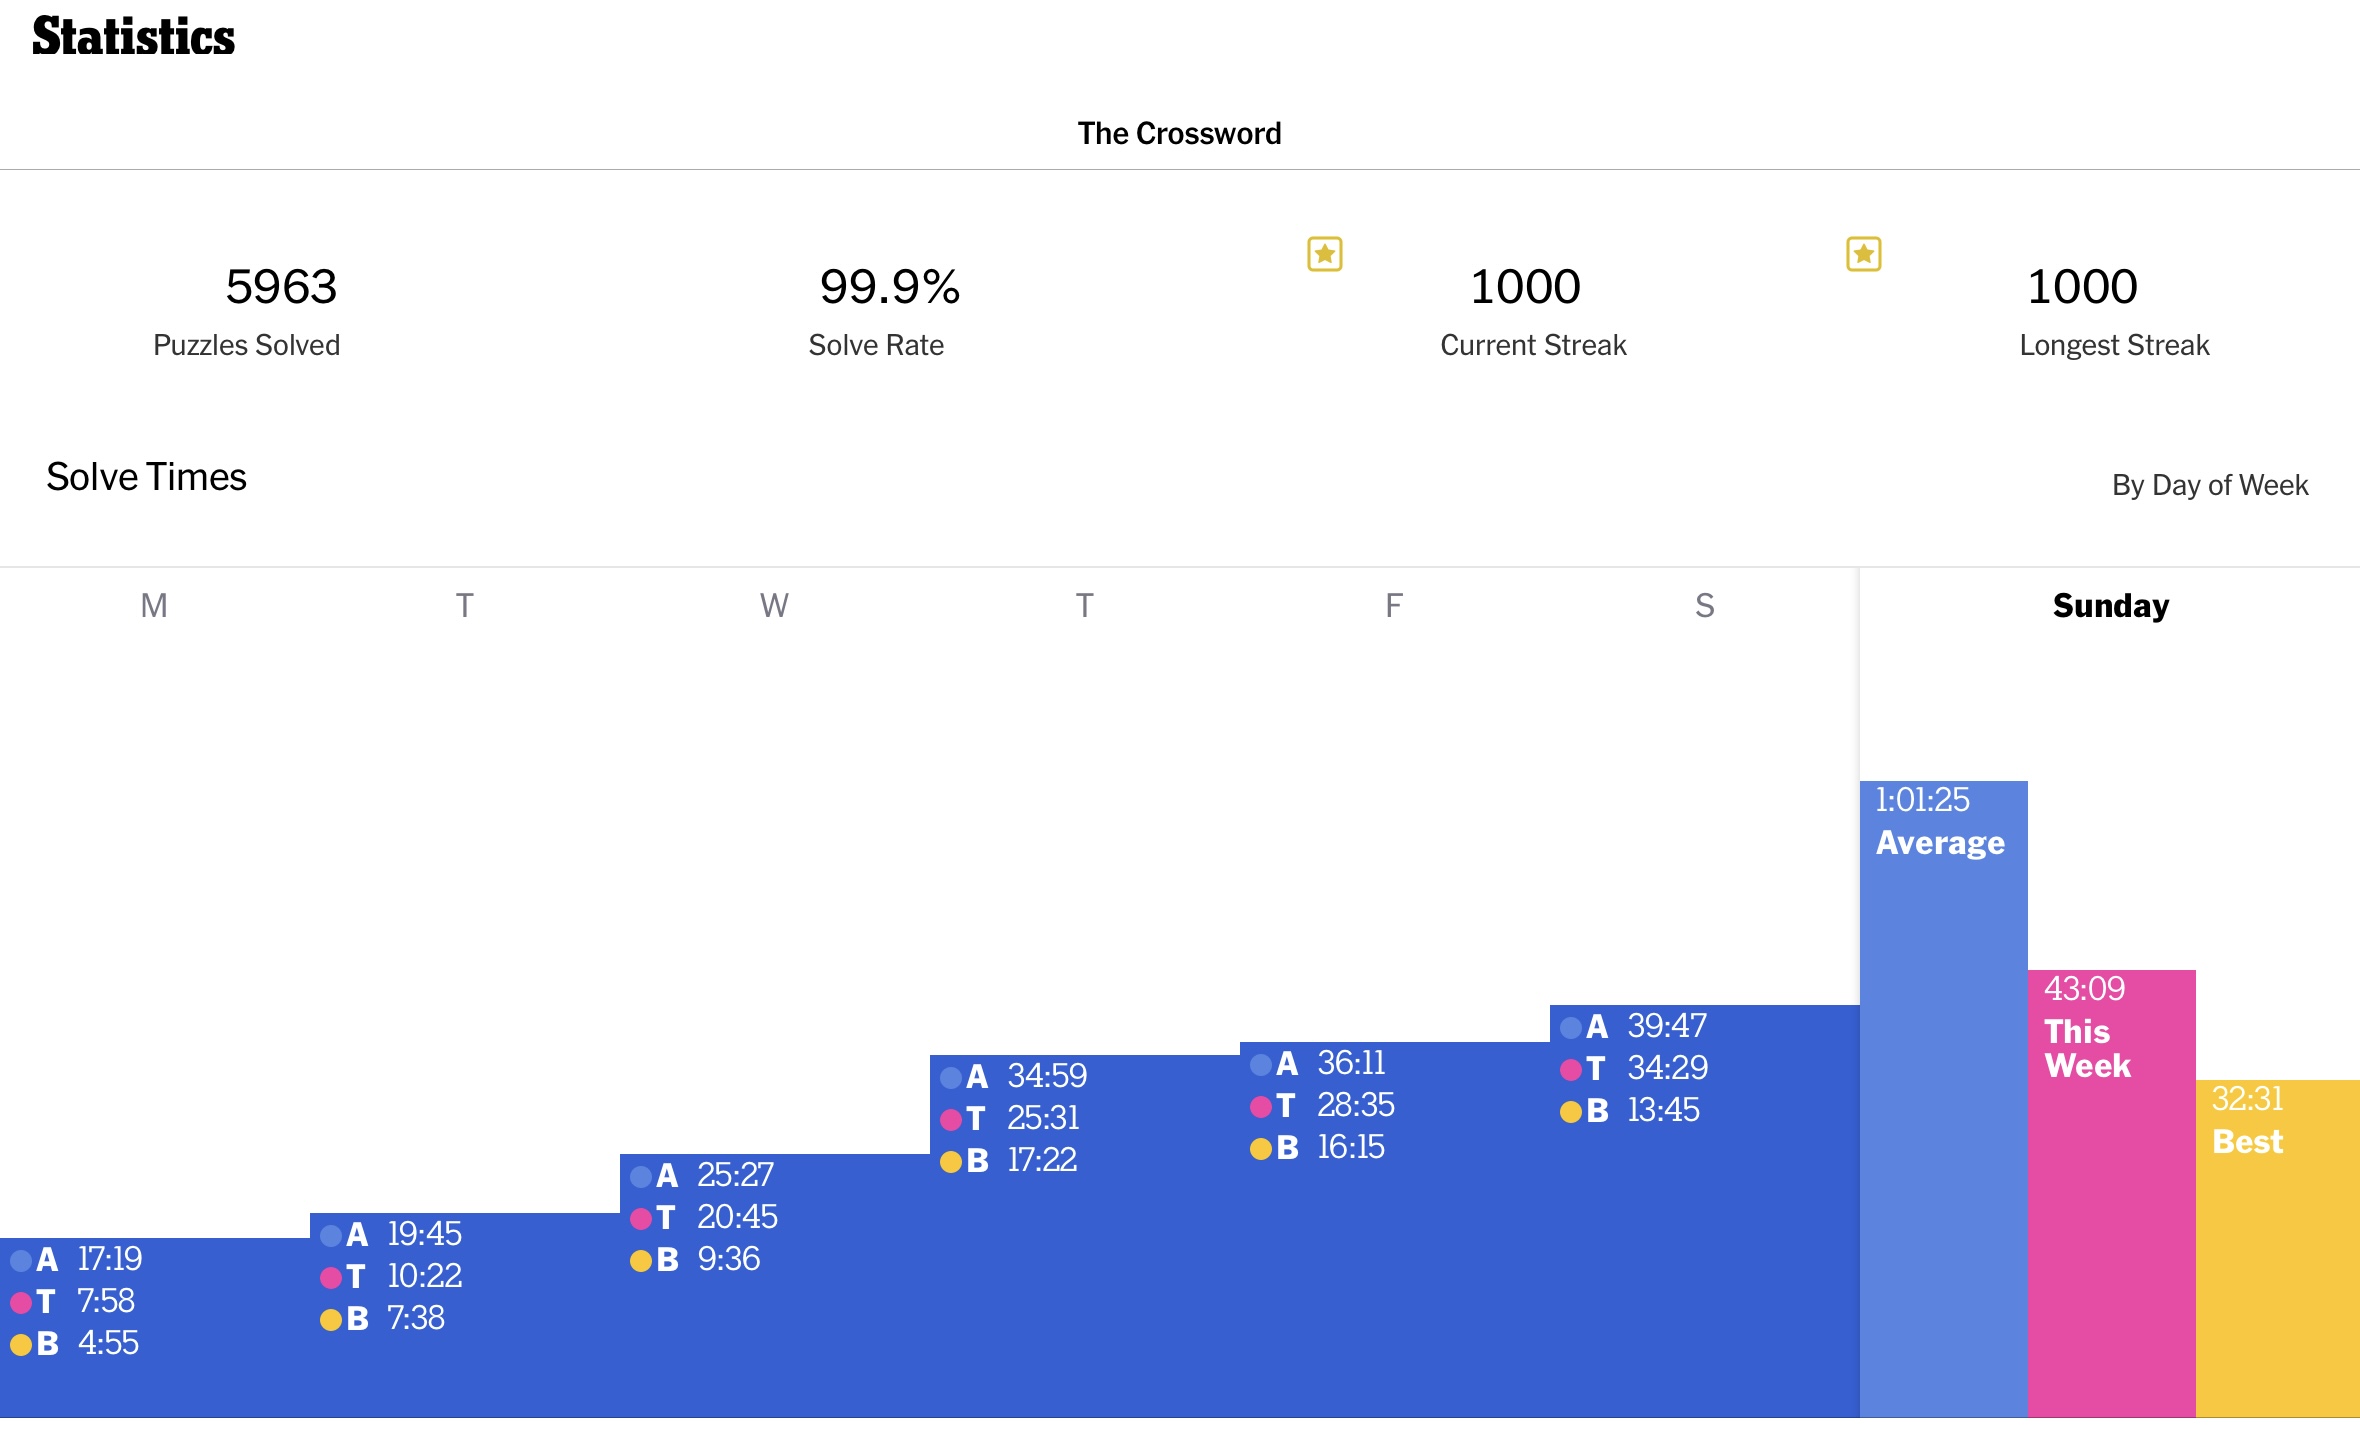The image size is (2360, 1436).
Task: Click Monday's pink This Week dot
Action: tap(21, 1303)
